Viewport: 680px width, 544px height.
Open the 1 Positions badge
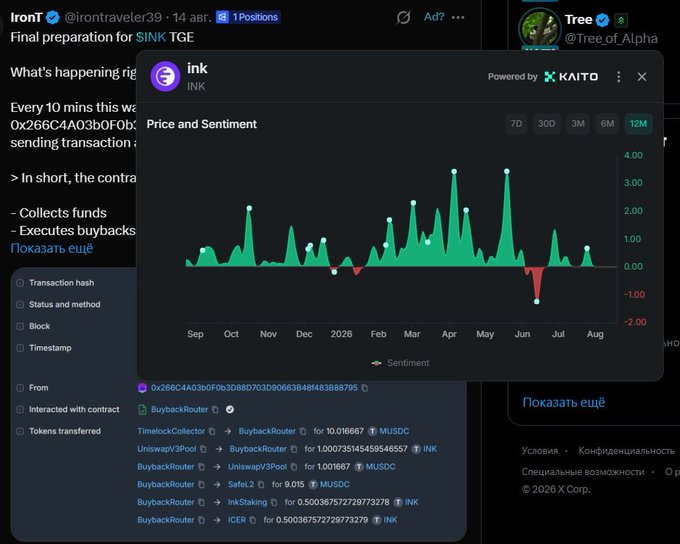(x=248, y=17)
